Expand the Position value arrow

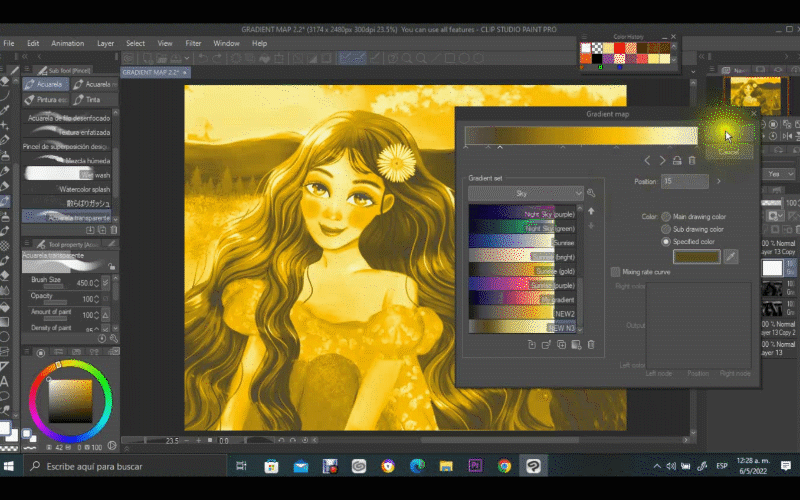pos(719,182)
